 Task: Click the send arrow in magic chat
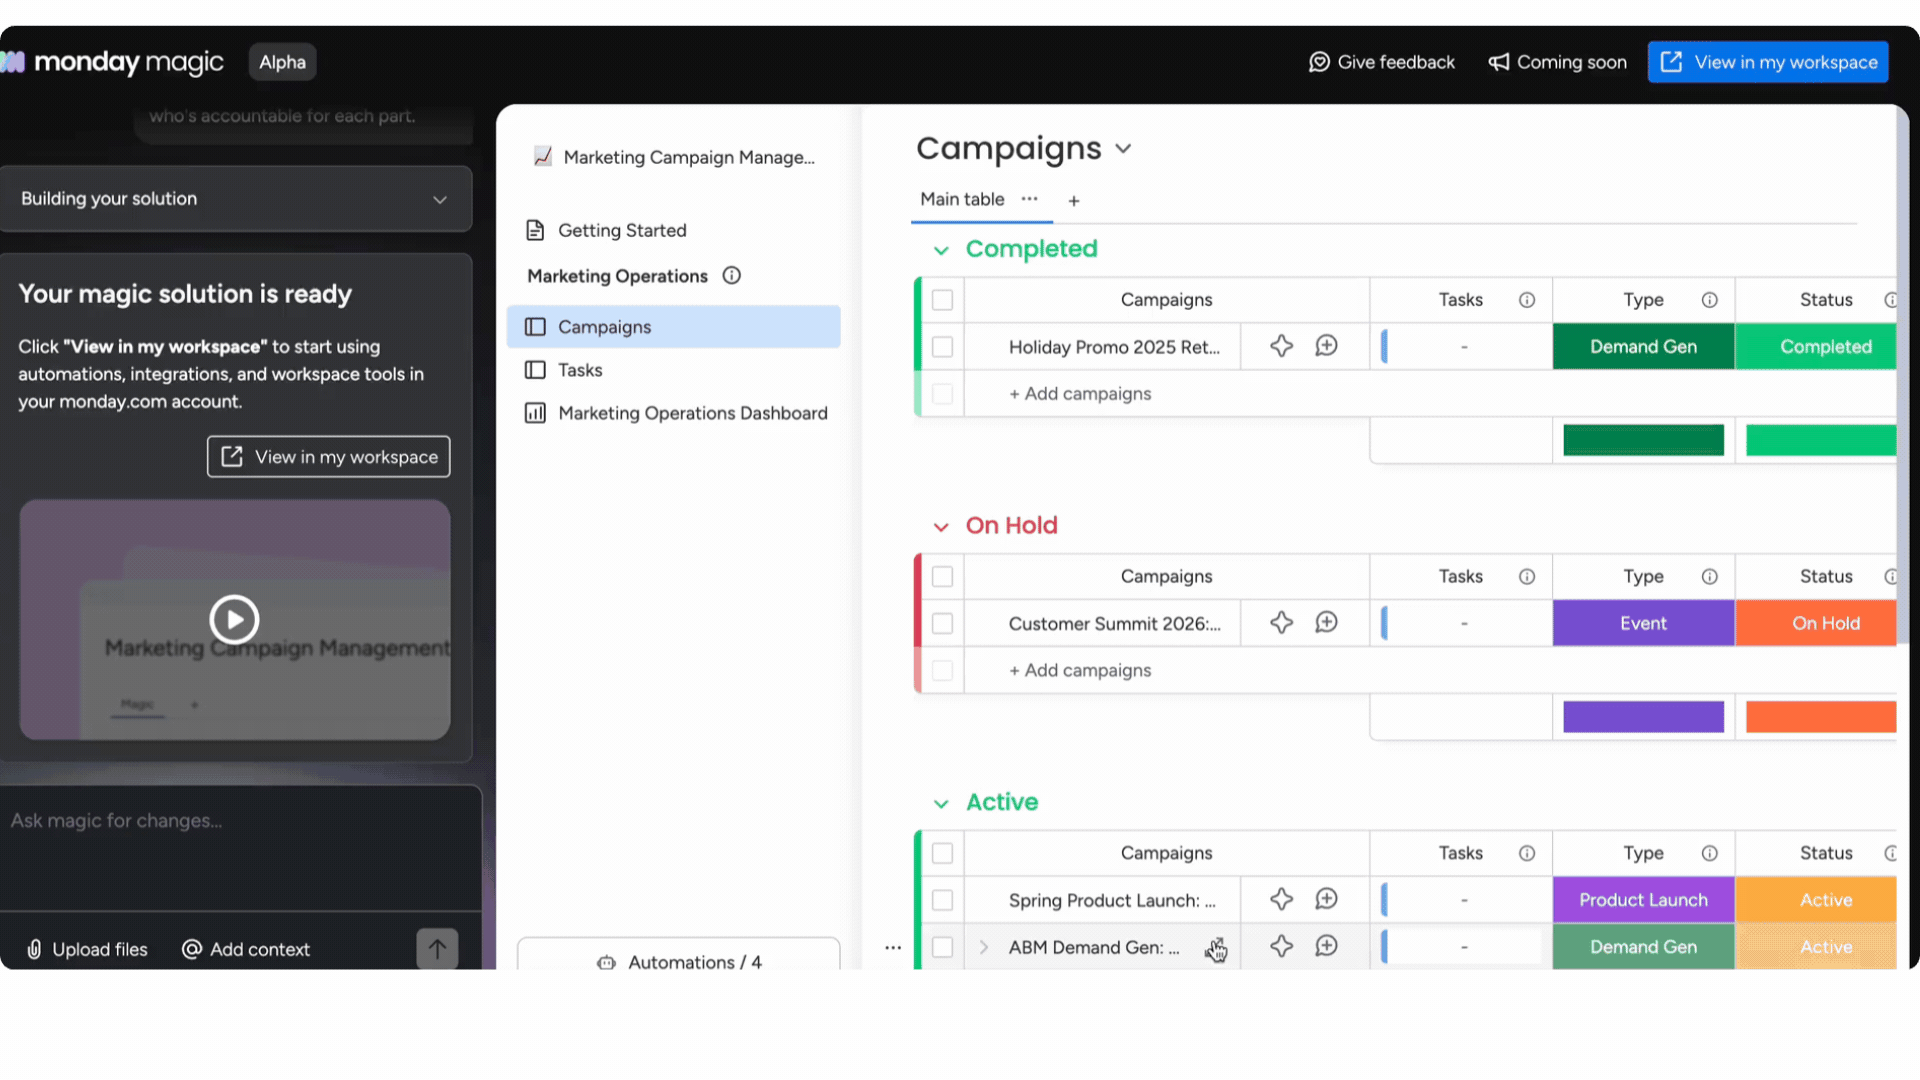437,948
